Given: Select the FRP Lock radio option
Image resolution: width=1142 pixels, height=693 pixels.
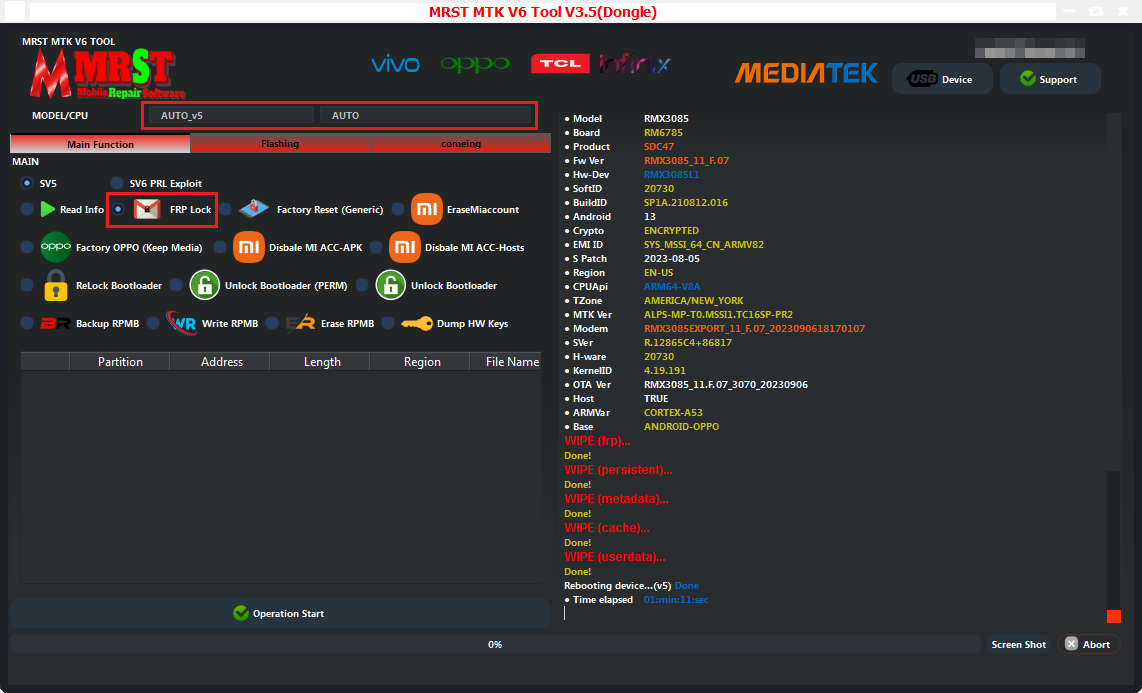Looking at the screenshot, I should point(118,210).
